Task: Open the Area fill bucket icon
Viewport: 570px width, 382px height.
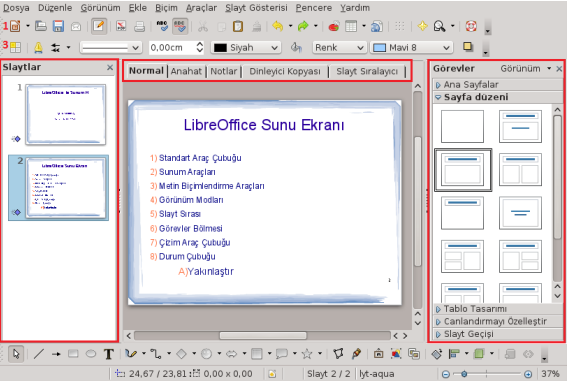Action: coord(296,48)
